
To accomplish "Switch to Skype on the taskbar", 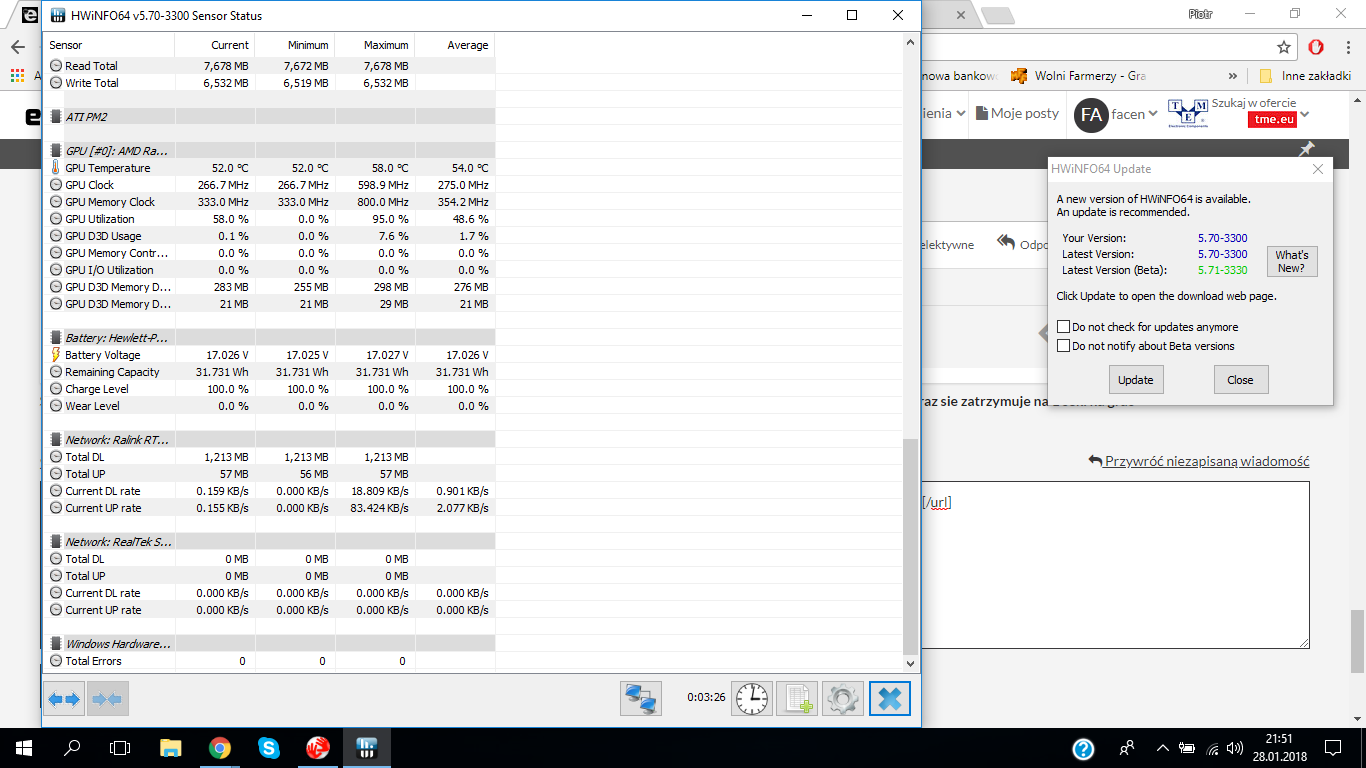I will (x=269, y=747).
